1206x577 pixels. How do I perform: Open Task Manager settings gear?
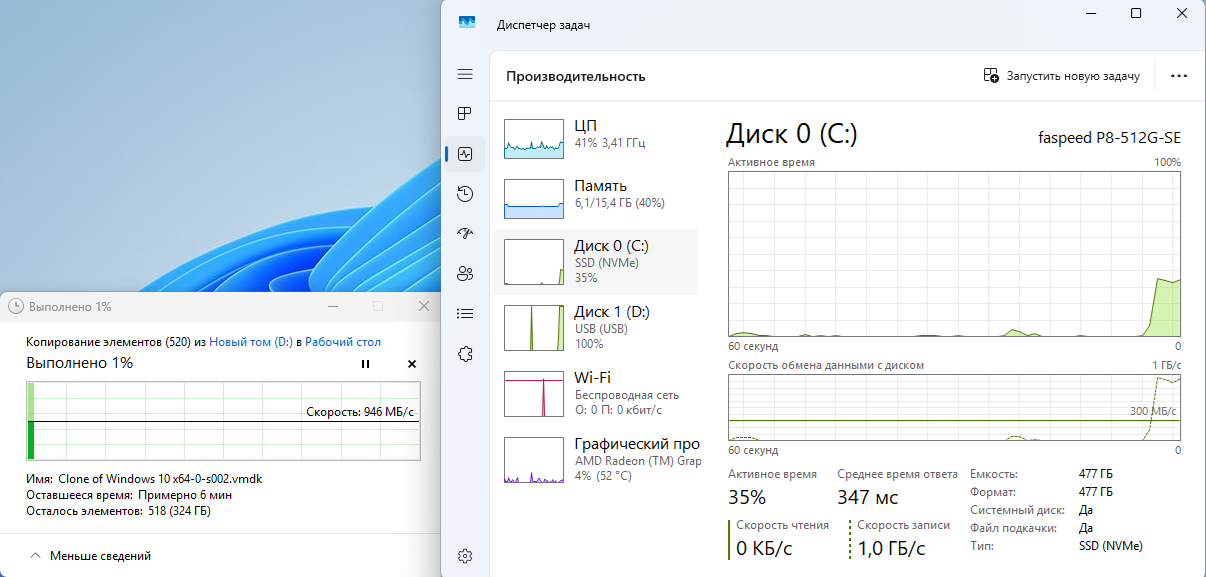[465, 556]
